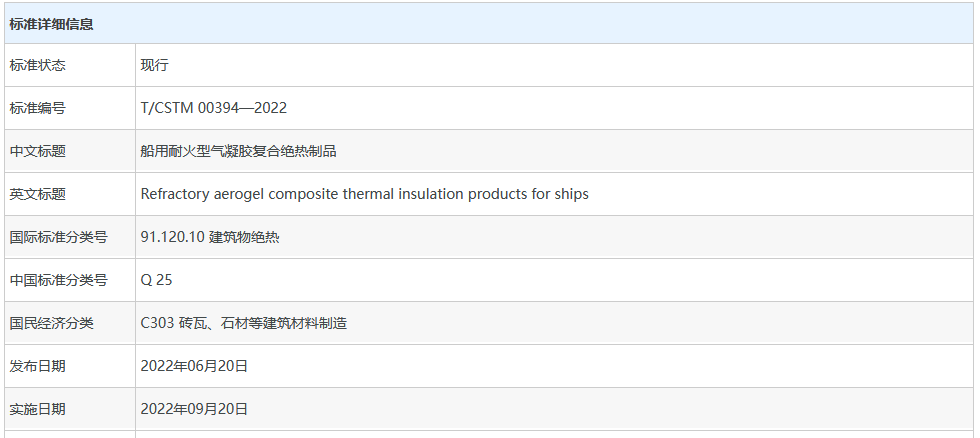
Task: Click the 国际标准分类号 row label
Action: [x=58, y=237]
